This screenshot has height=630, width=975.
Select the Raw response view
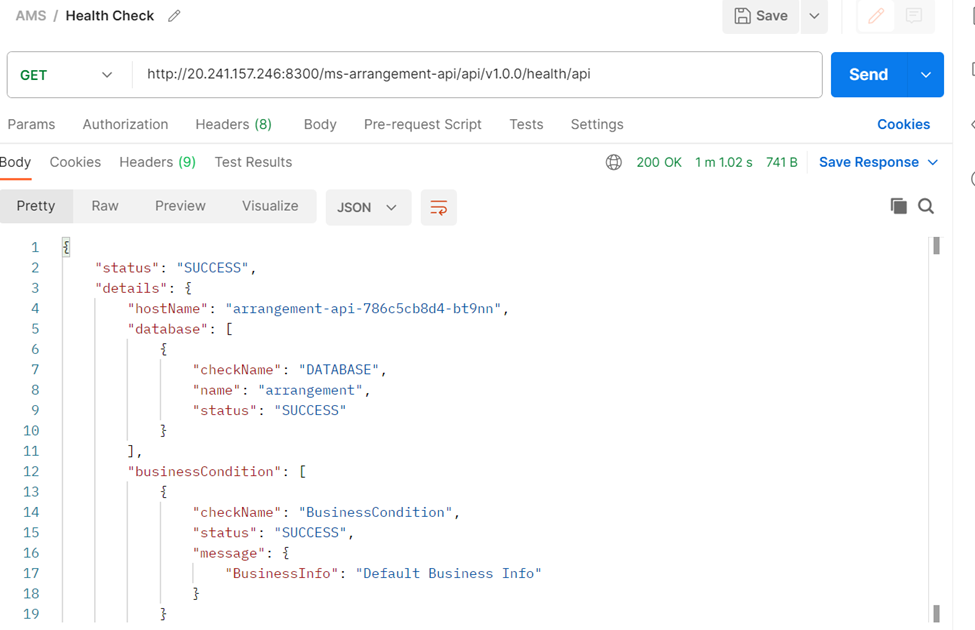pyautogui.click(x=105, y=206)
